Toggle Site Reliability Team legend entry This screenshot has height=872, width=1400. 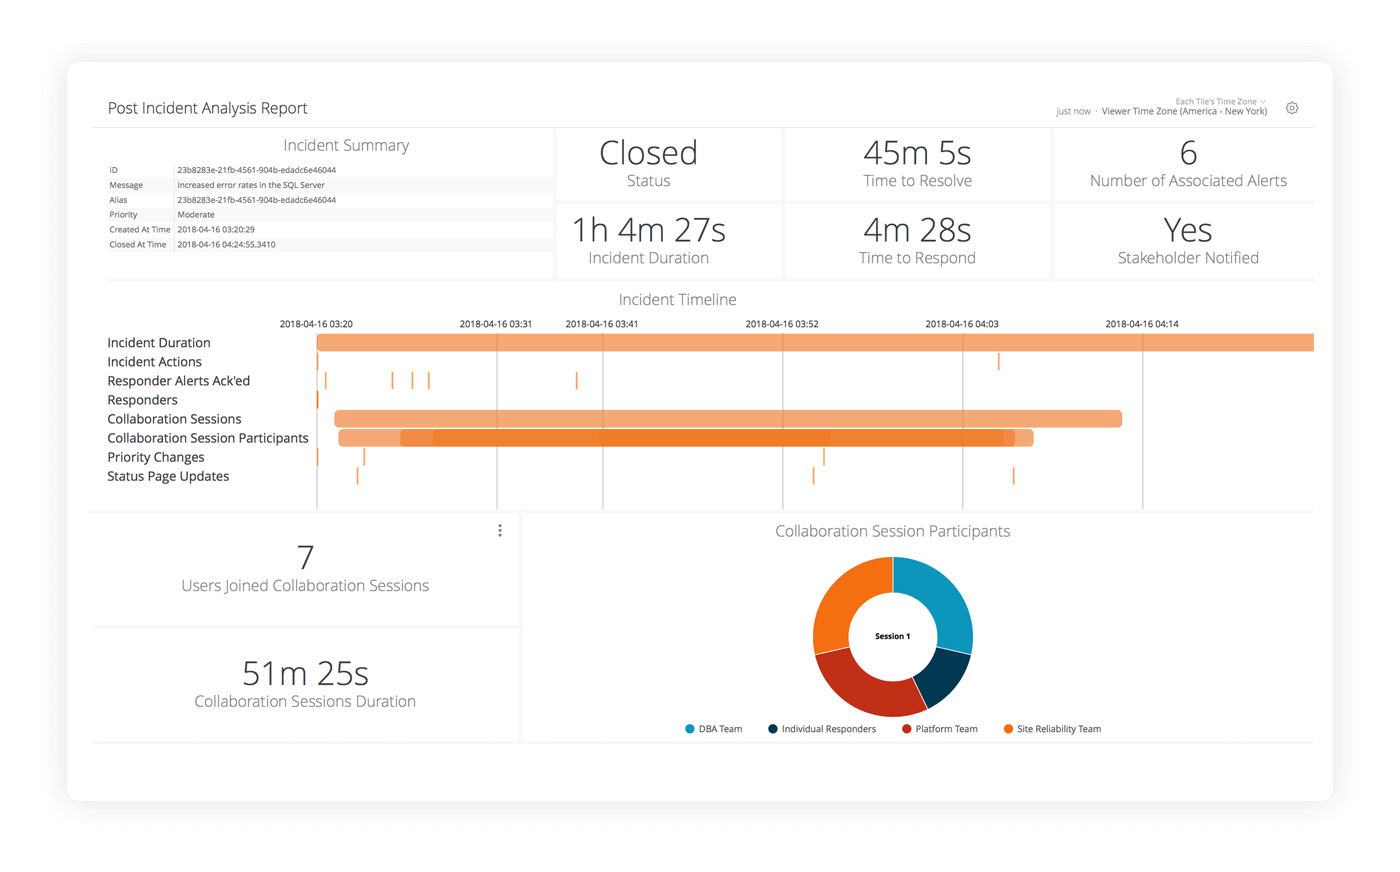click(x=1052, y=729)
